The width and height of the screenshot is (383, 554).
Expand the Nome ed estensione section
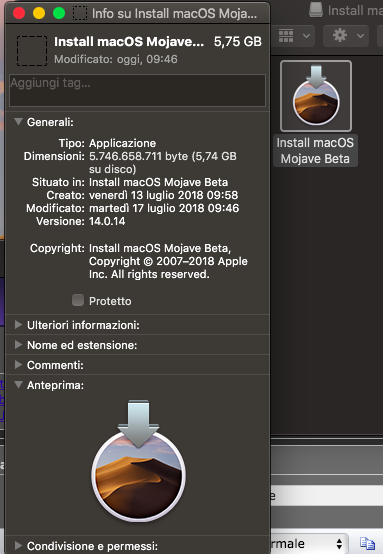18,345
